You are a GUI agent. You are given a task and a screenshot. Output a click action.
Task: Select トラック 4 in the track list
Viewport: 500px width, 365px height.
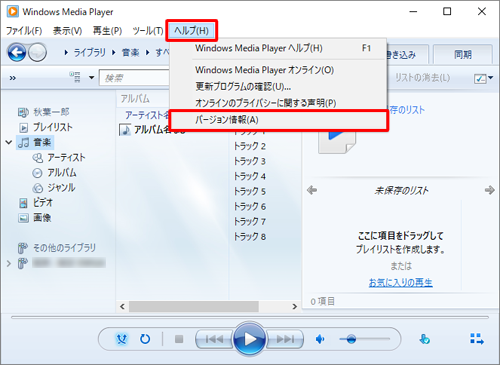point(250,176)
